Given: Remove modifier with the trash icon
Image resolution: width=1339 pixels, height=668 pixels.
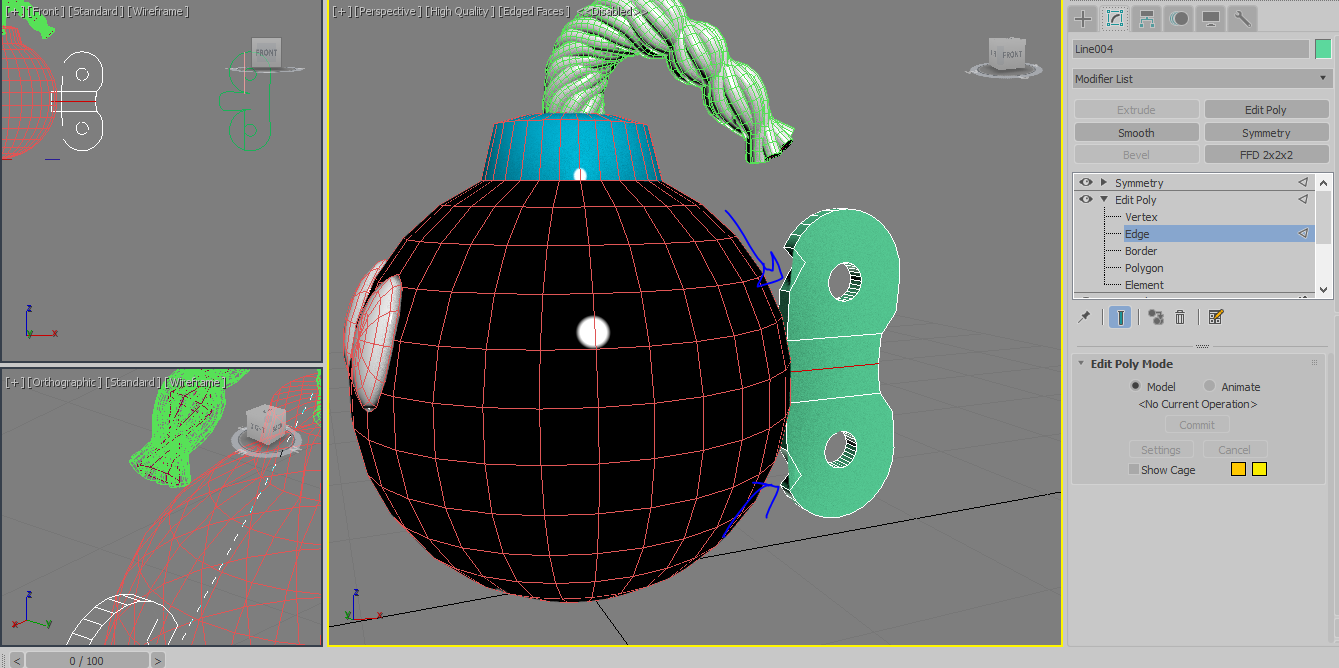Looking at the screenshot, I should [1180, 317].
